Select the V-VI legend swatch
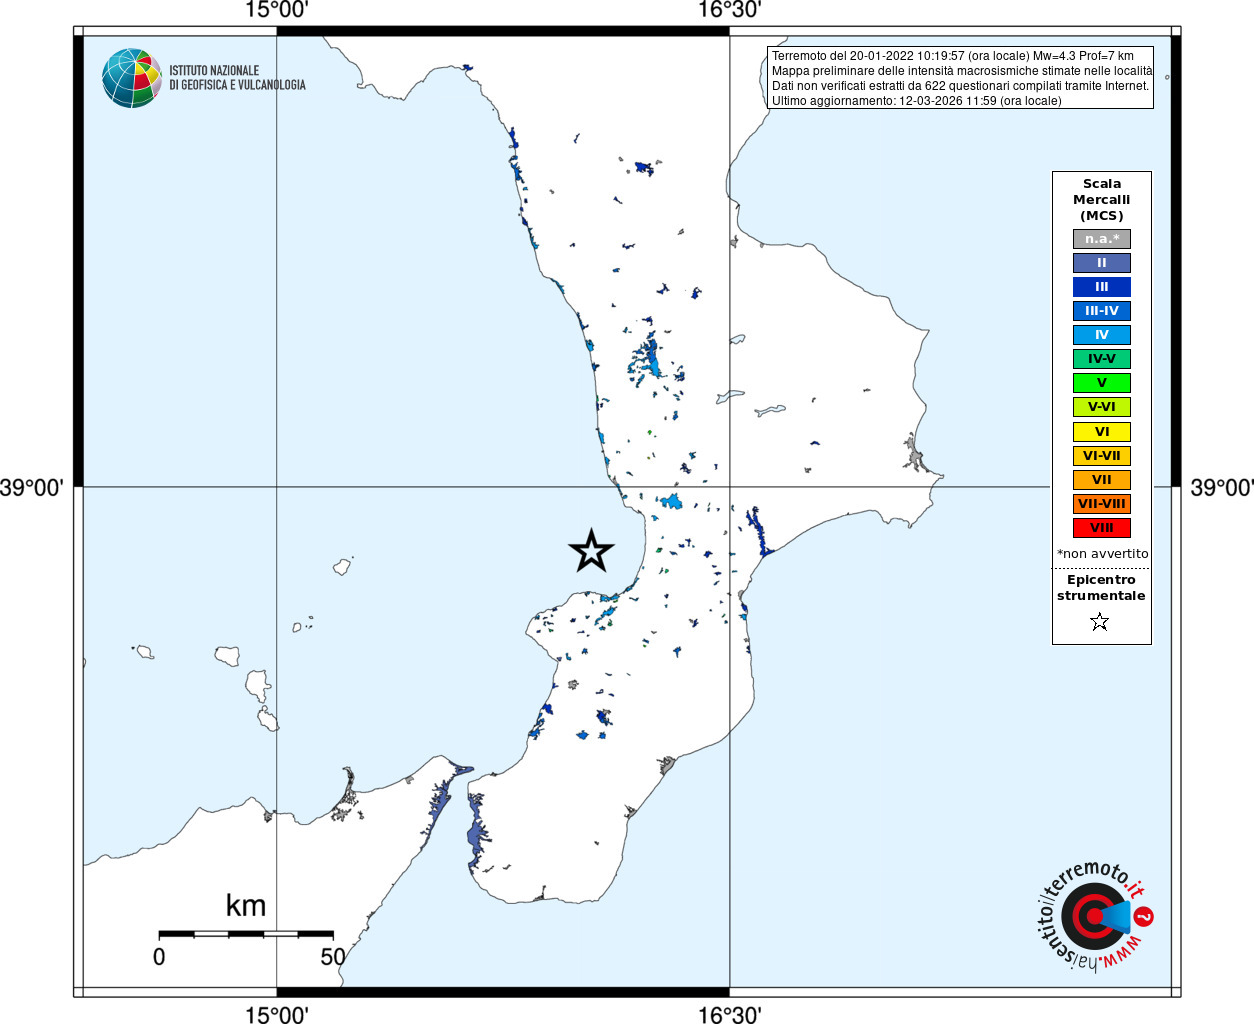1254x1024 pixels. [1101, 407]
